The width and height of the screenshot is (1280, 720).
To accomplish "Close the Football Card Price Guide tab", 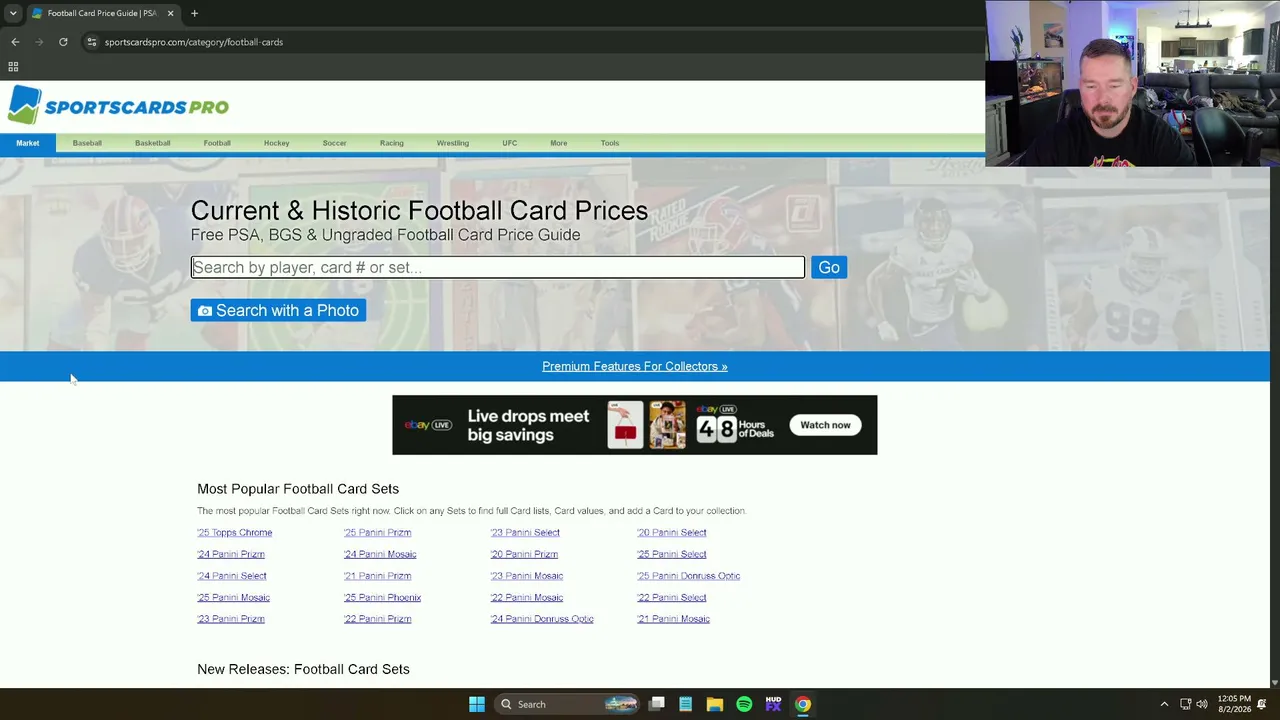I will [170, 13].
